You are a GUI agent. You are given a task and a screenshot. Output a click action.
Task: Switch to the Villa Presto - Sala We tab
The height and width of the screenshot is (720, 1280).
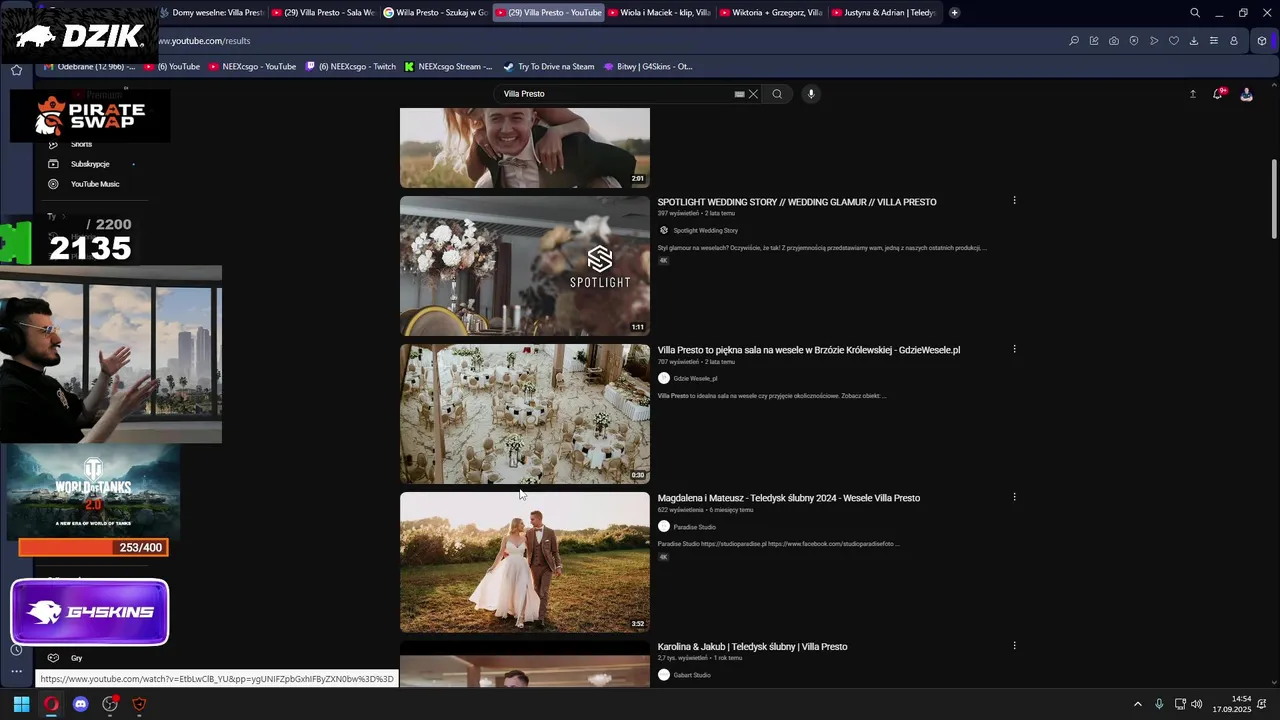[x=324, y=13]
